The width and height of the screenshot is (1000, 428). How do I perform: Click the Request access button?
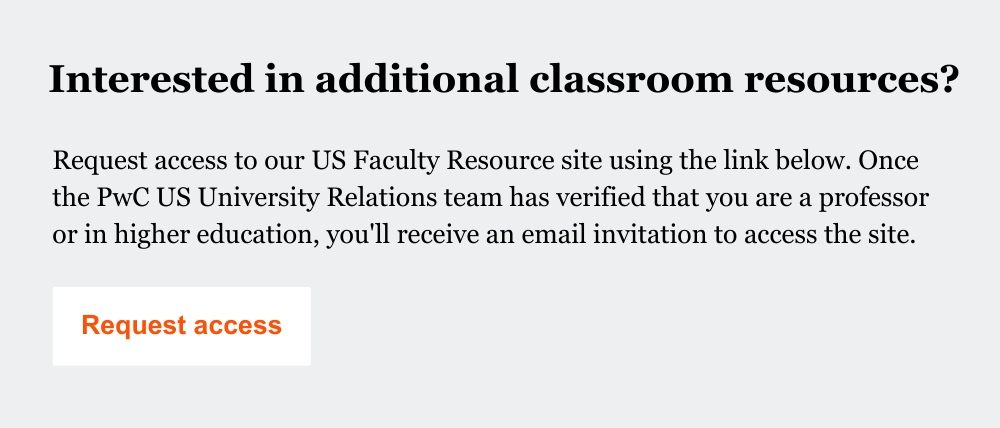coord(181,326)
